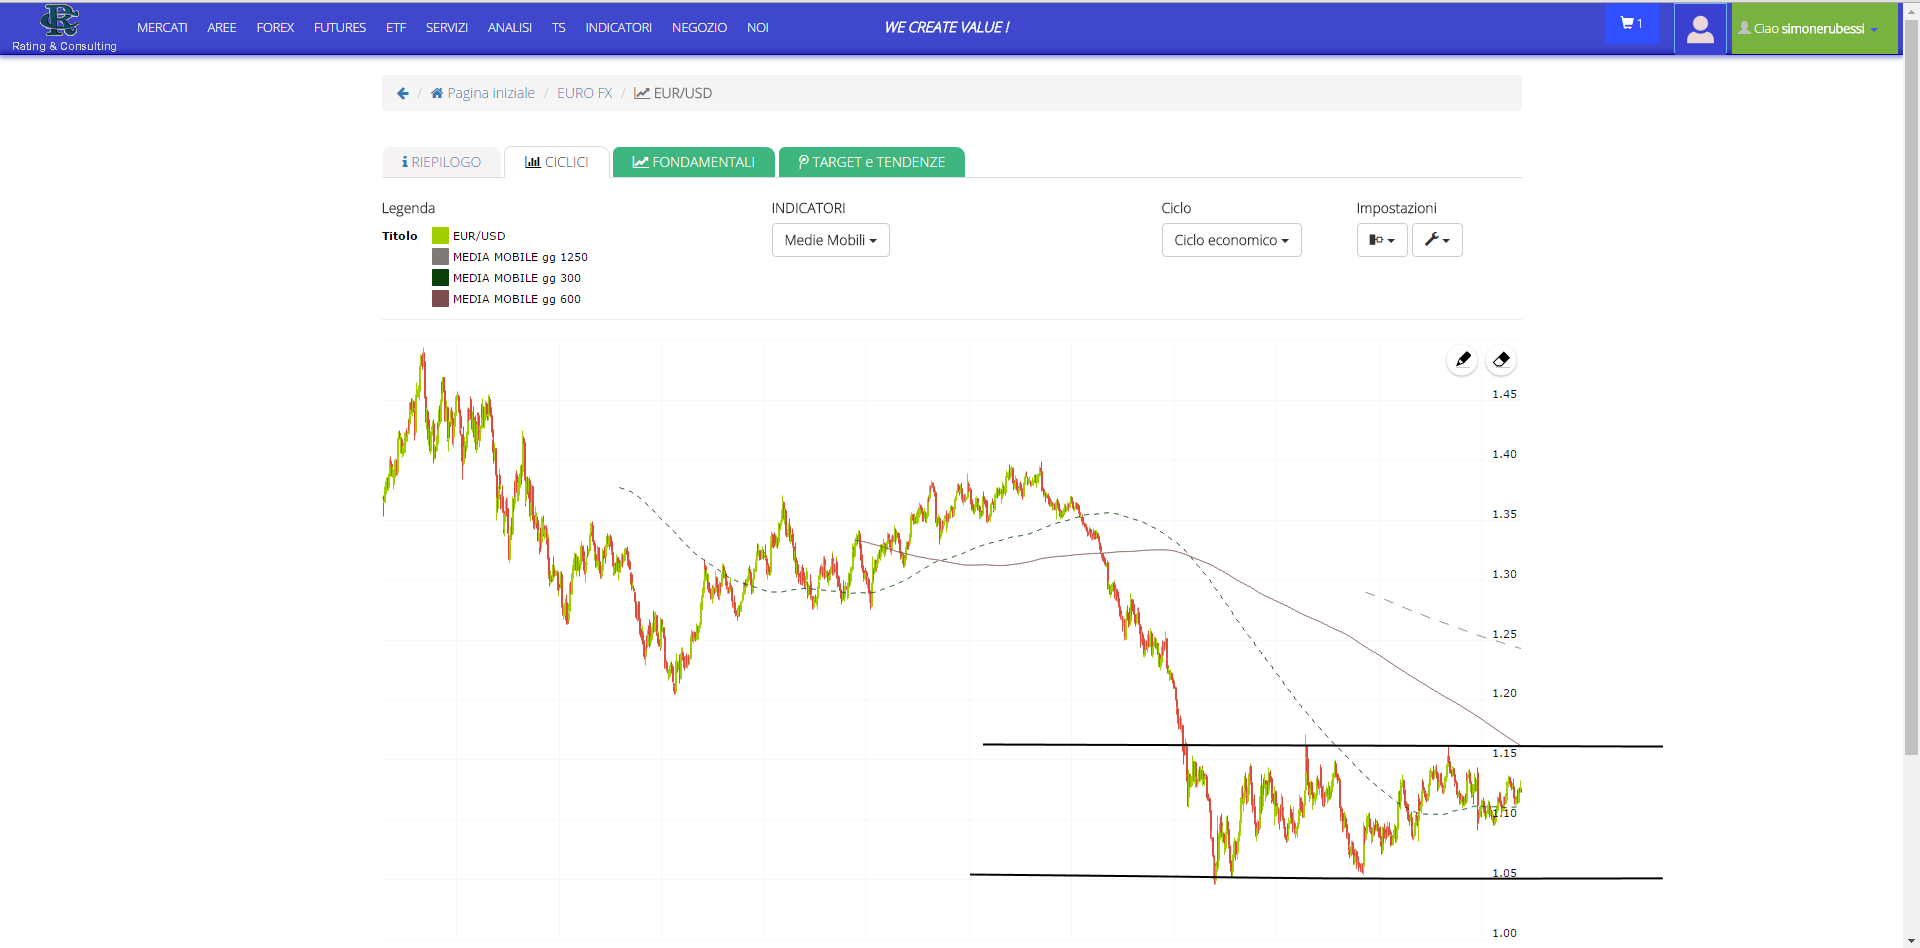Viewport: 1920px width, 948px height.
Task: Open the Ciao simonerubessi user menu
Action: (x=1813, y=28)
